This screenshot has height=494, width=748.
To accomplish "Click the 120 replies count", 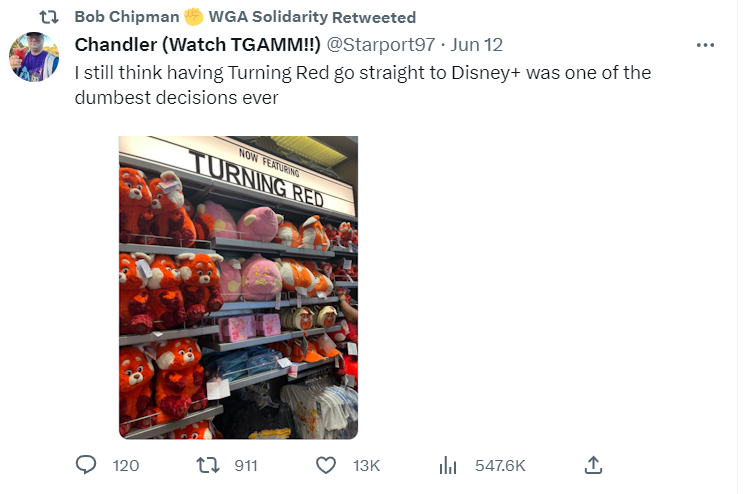I will coord(126,465).
